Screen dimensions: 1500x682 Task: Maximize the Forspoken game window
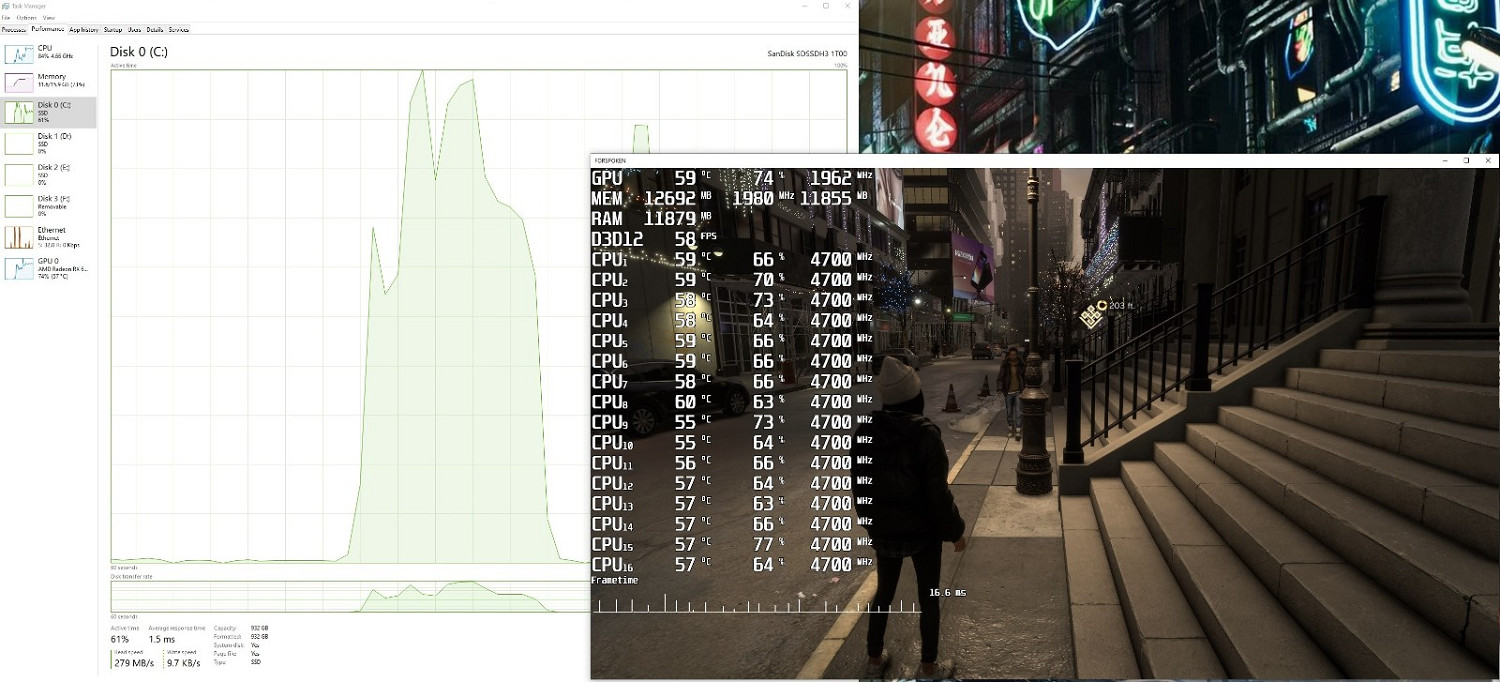point(1466,160)
